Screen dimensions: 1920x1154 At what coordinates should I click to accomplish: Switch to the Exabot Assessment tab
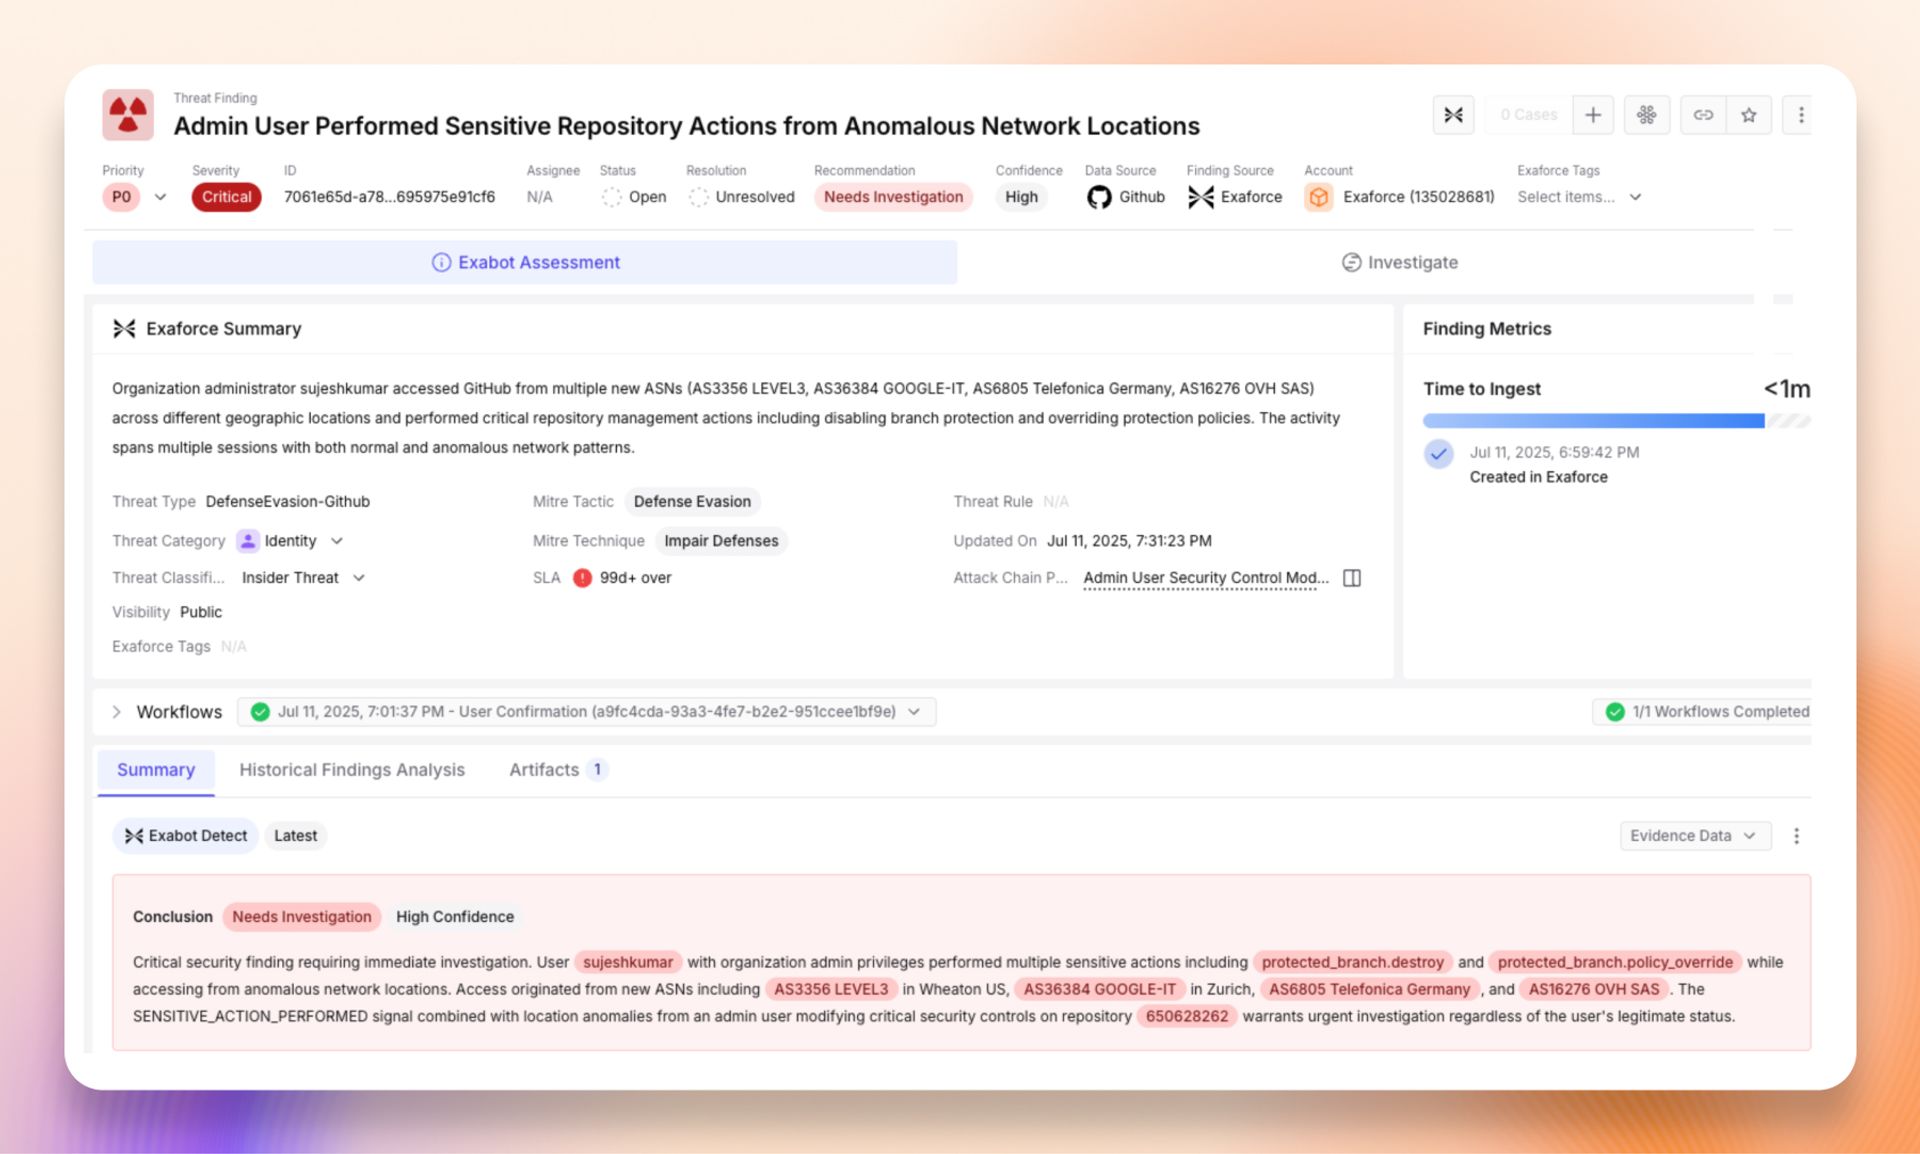click(525, 262)
